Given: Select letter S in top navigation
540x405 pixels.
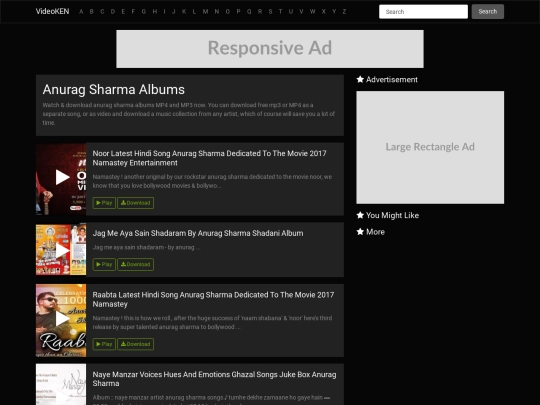Looking at the screenshot, I should pos(270,11).
